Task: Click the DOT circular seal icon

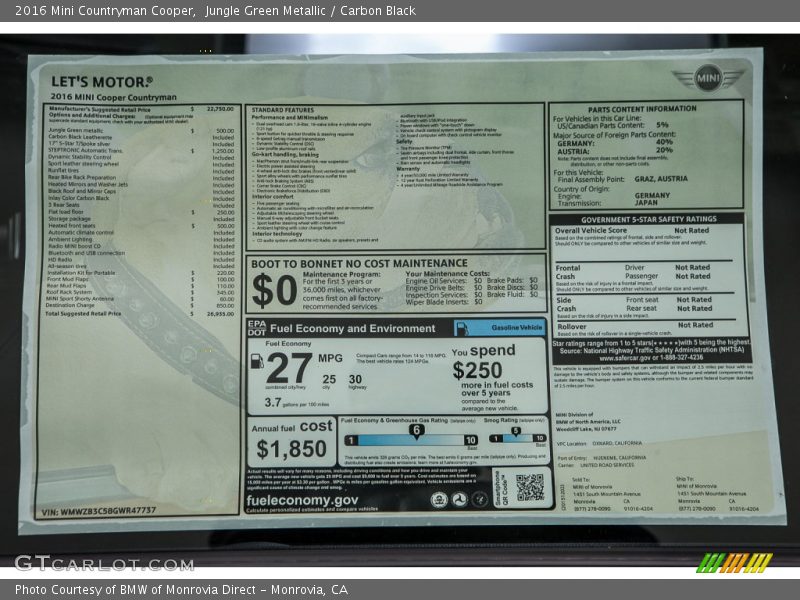Action: (x=459, y=499)
